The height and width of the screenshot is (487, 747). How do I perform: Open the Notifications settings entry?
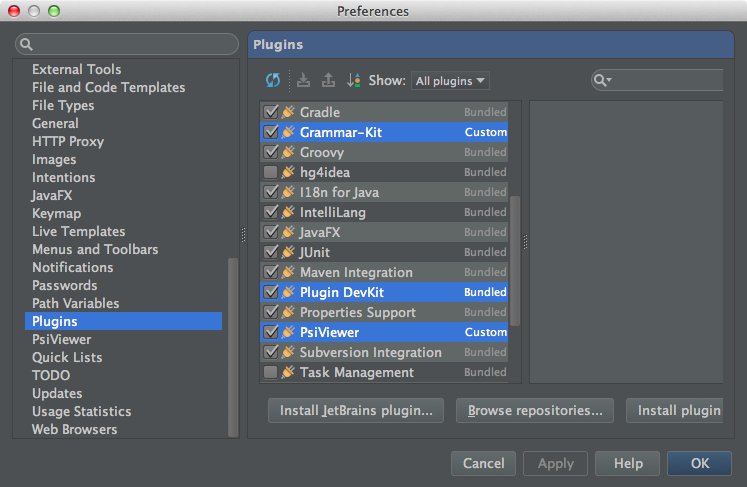pyautogui.click(x=72, y=268)
